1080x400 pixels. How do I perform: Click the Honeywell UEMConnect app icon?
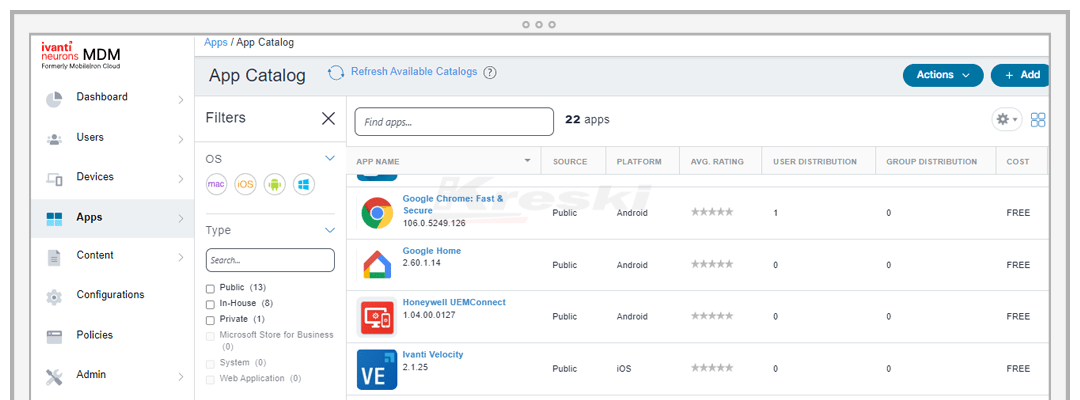tap(377, 317)
